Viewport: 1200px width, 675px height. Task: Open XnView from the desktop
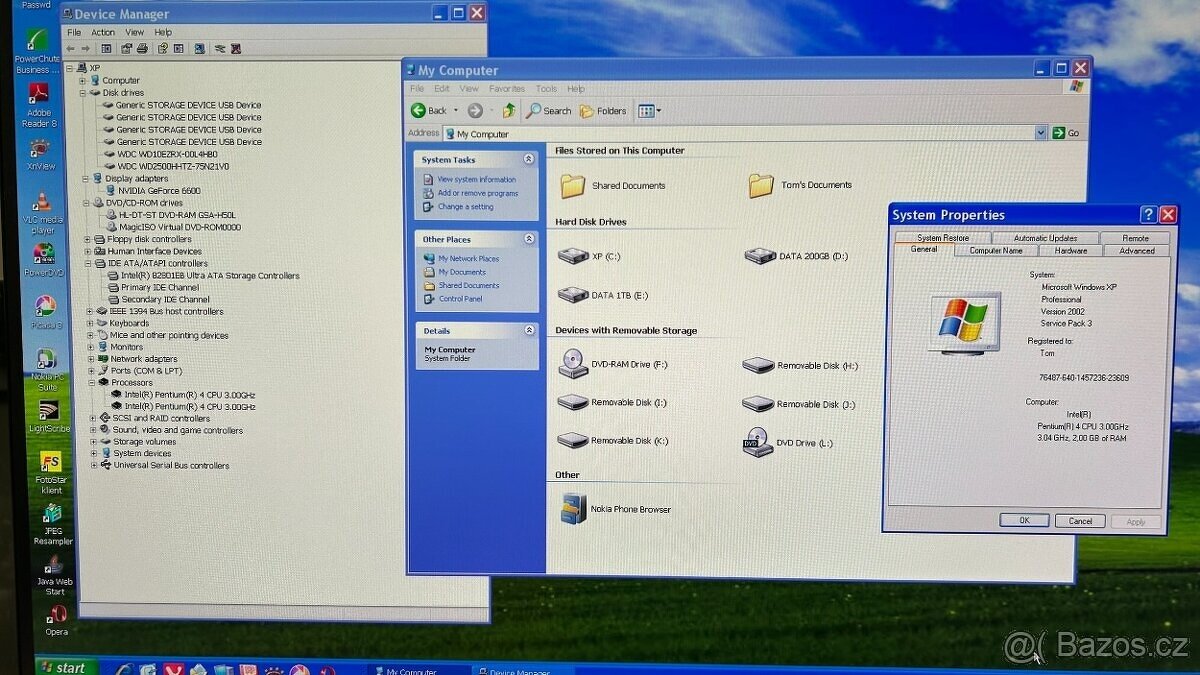point(40,150)
